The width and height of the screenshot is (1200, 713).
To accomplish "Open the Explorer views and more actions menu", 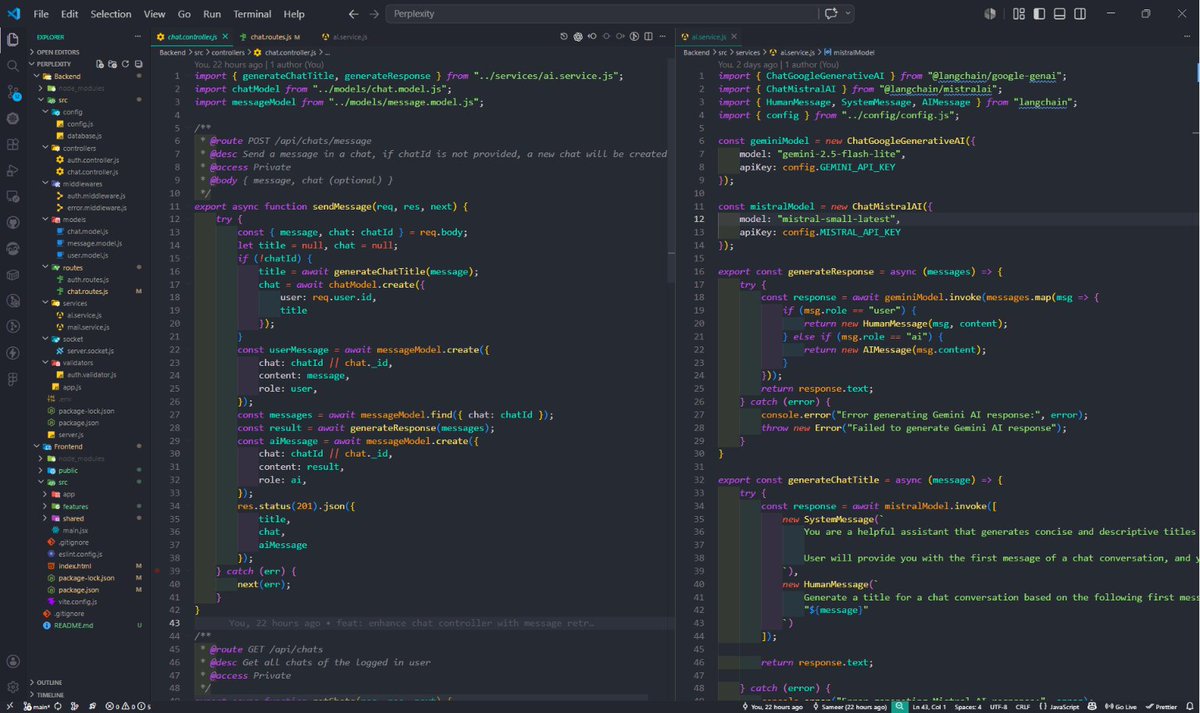I will [x=138, y=37].
